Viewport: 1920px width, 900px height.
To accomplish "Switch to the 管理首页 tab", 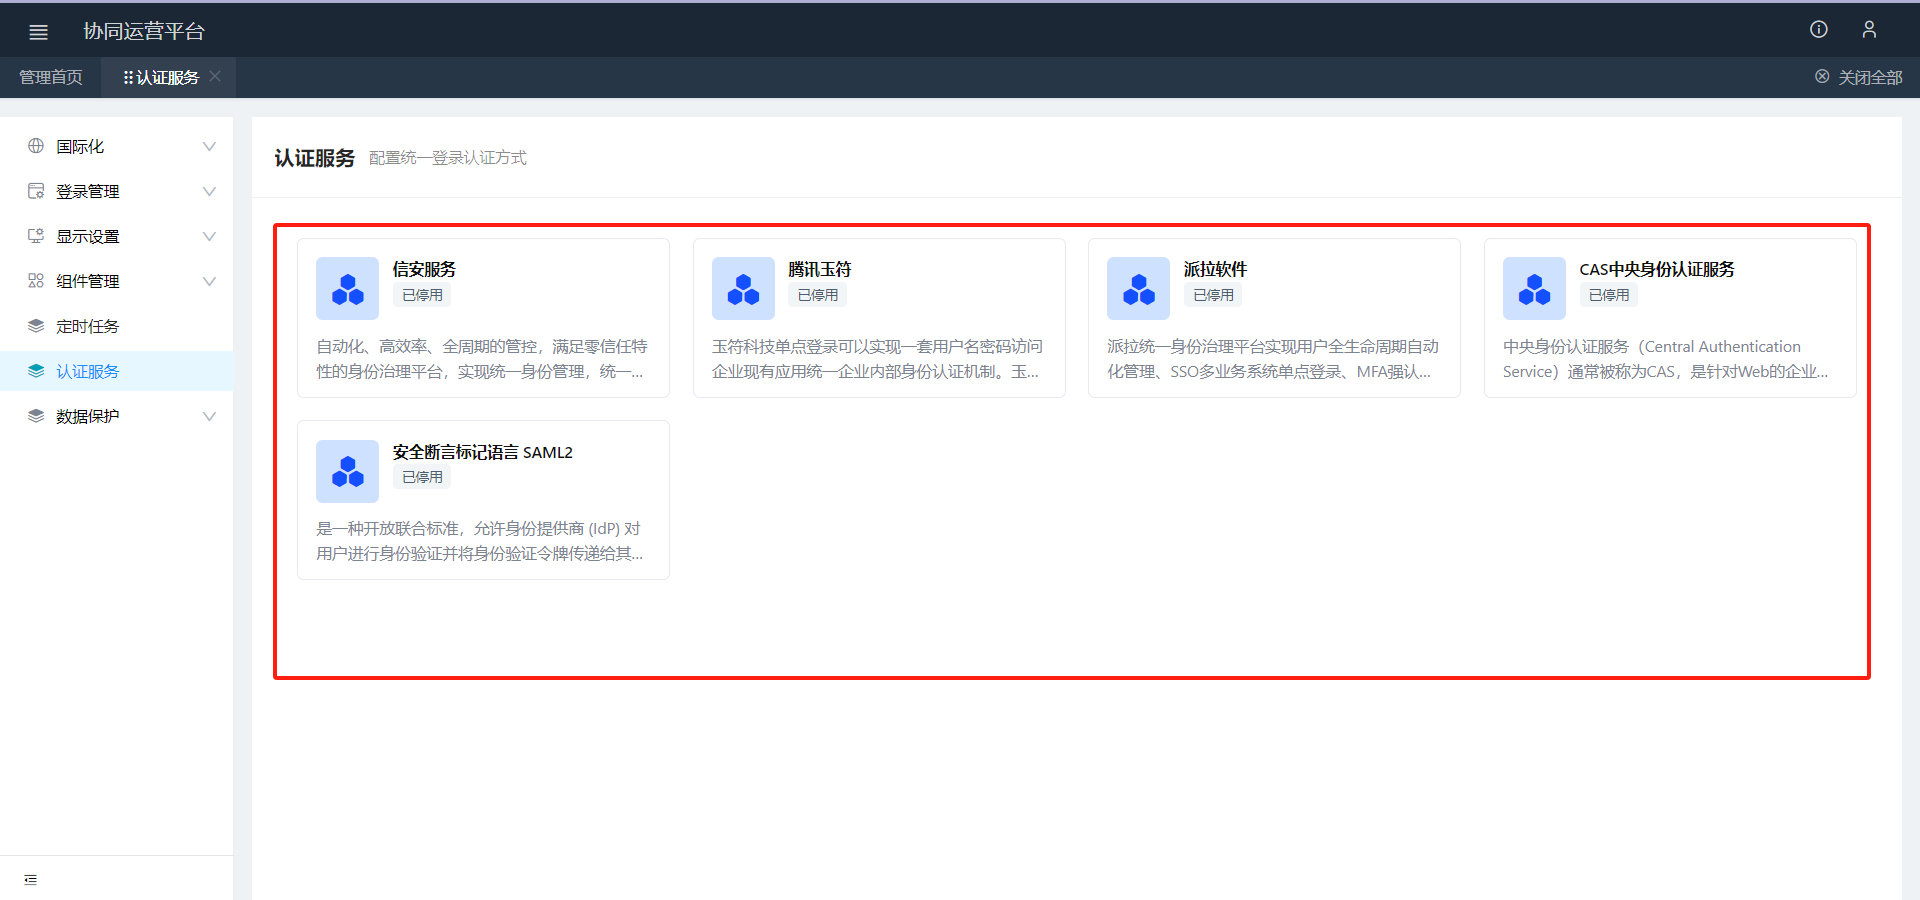I will 51,77.
